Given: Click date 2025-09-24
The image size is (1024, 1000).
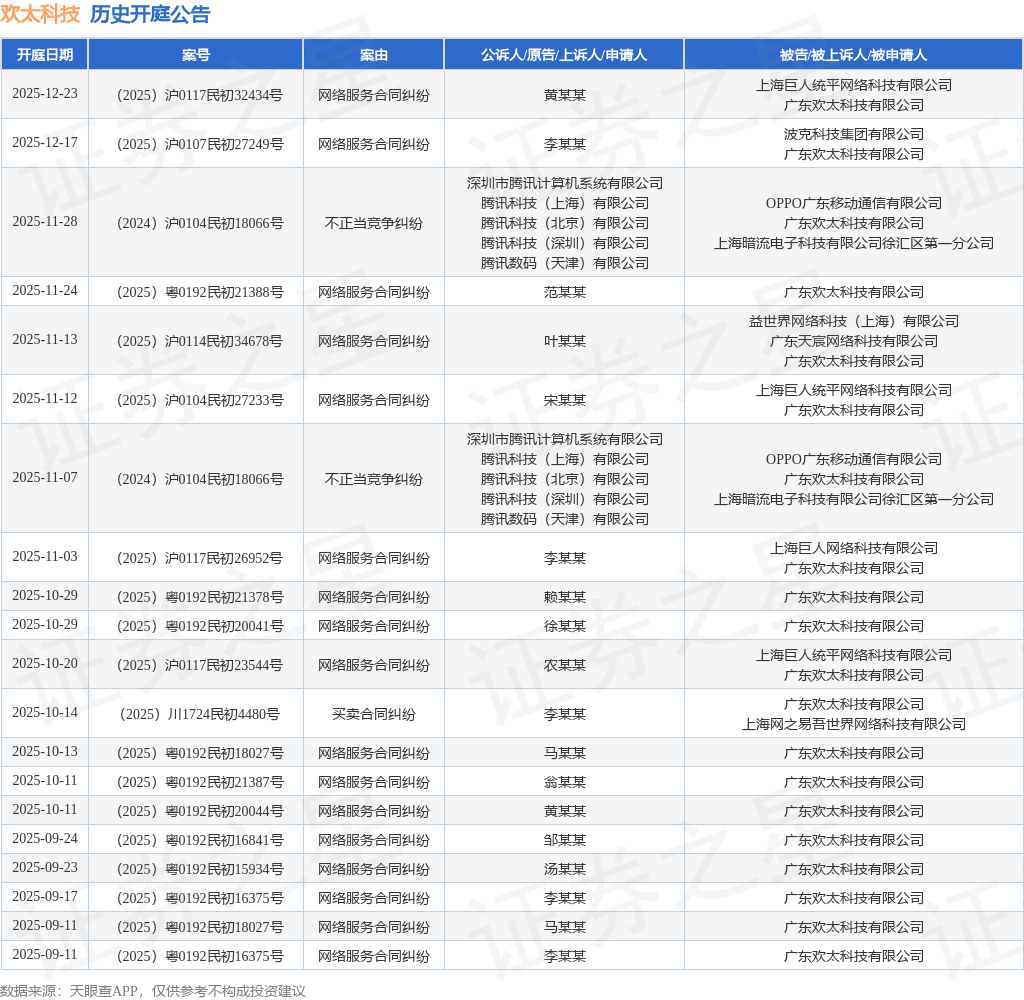Looking at the screenshot, I should (45, 839).
